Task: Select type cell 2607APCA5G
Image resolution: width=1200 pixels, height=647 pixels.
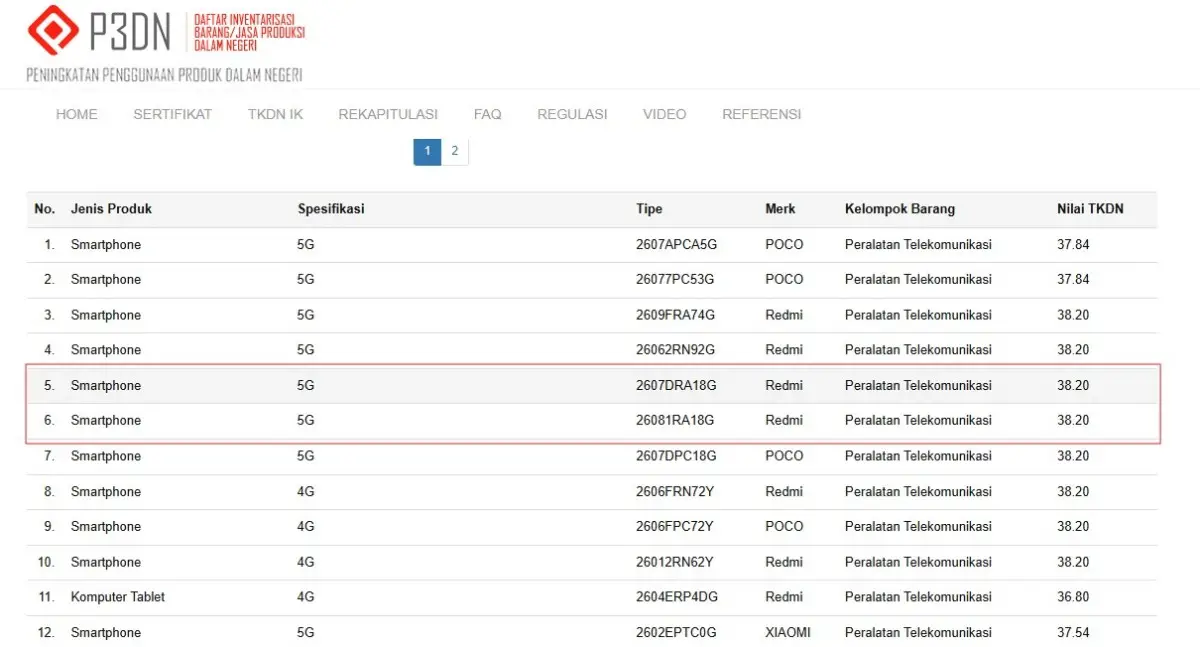Action: tap(677, 245)
